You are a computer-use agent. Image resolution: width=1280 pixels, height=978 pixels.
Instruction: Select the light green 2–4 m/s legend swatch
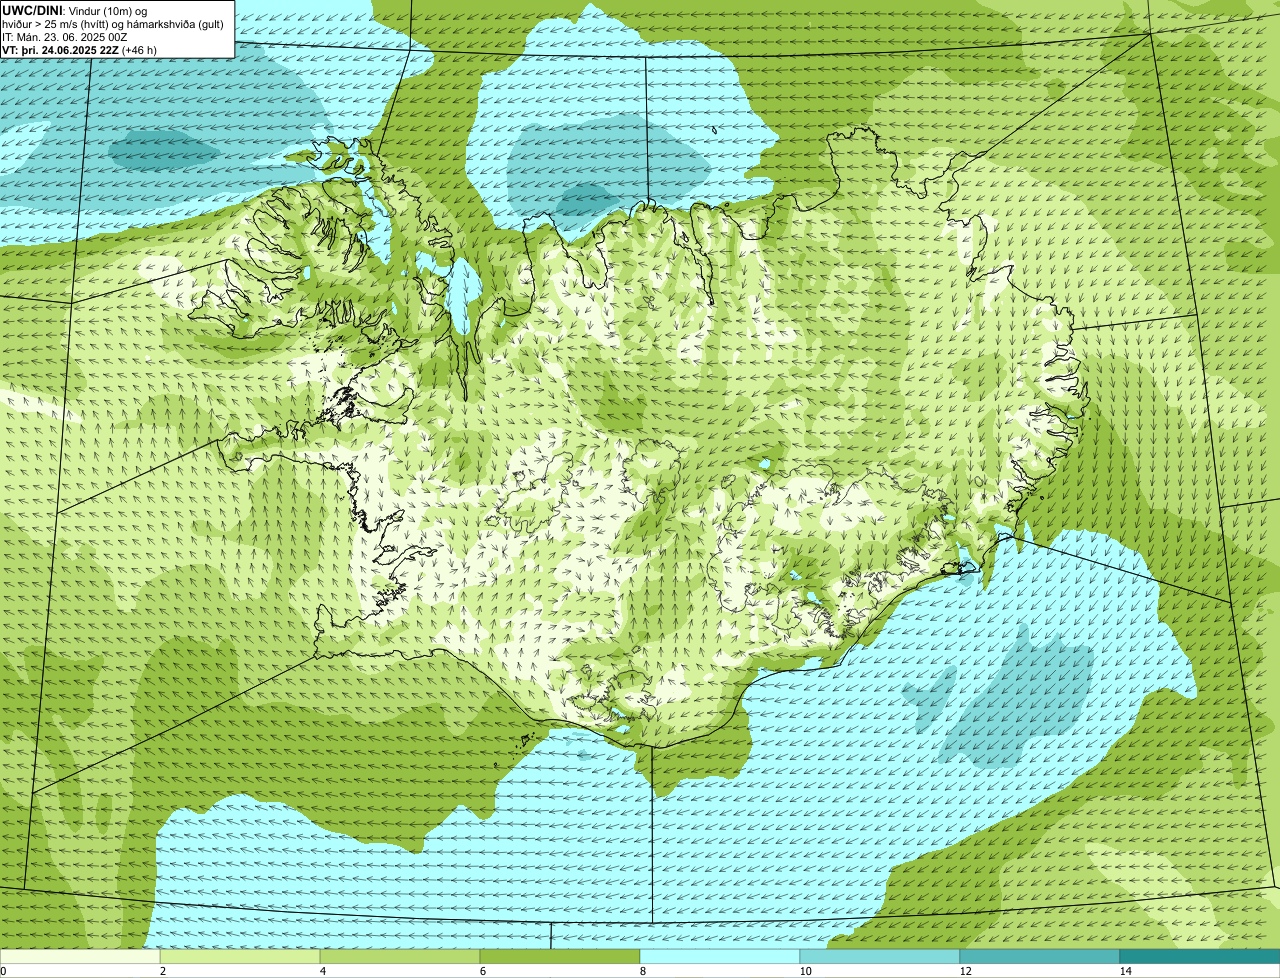240,957
